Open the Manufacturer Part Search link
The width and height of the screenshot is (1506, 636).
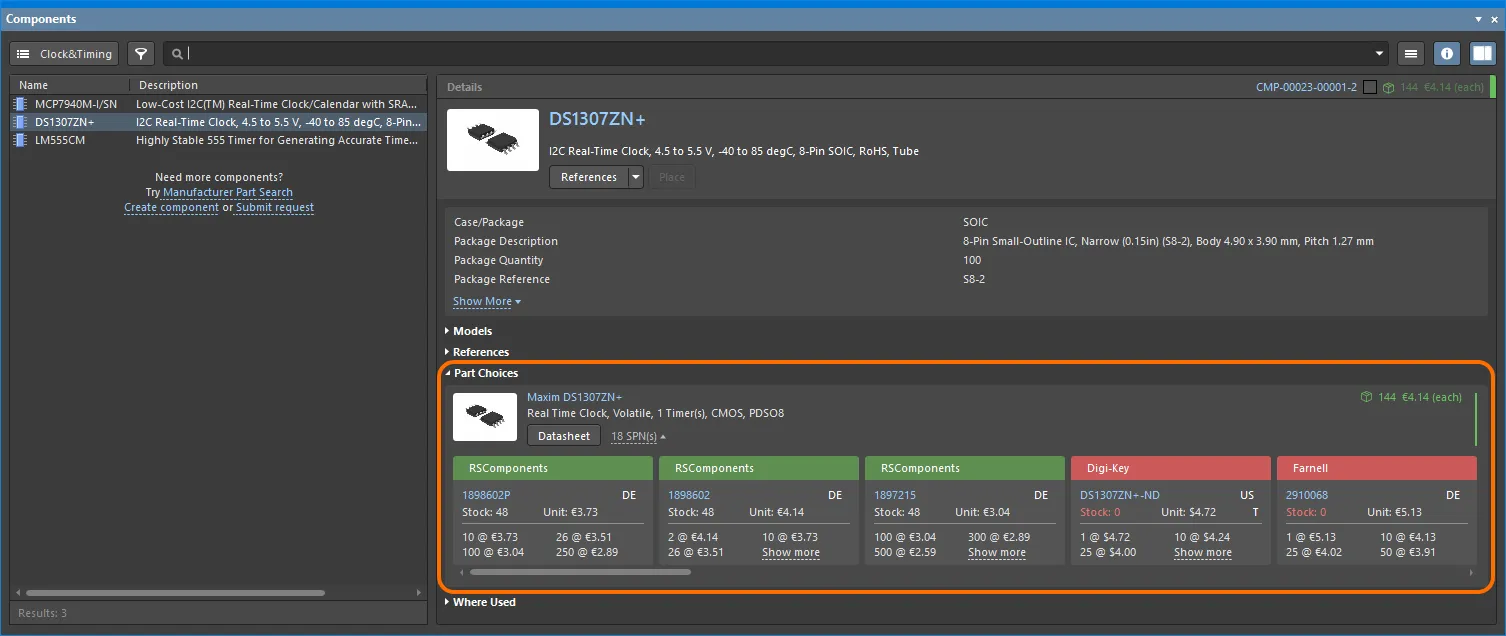click(x=228, y=192)
